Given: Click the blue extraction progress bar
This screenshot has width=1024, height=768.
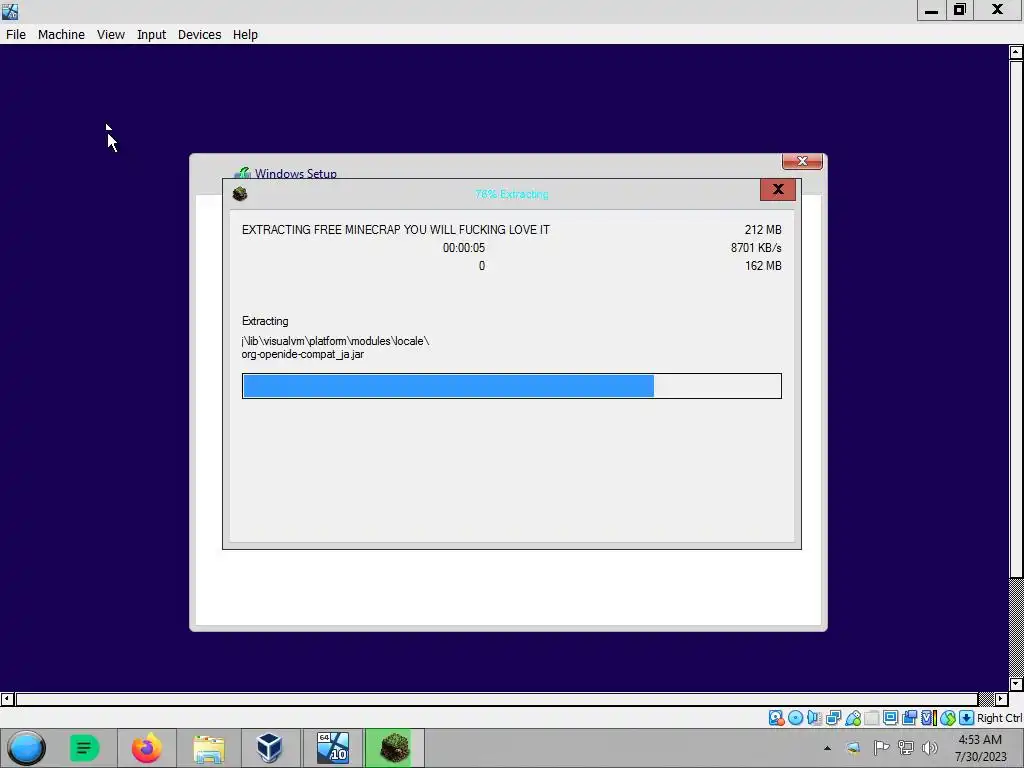Looking at the screenshot, I should (511, 386).
